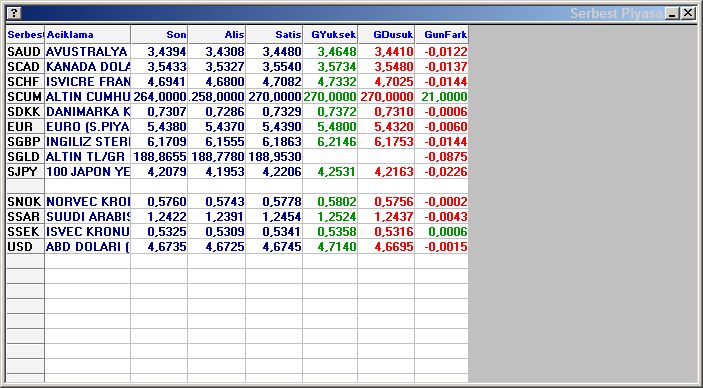Select the SJPY 100 JAPON YE row

pyautogui.click(x=238, y=172)
